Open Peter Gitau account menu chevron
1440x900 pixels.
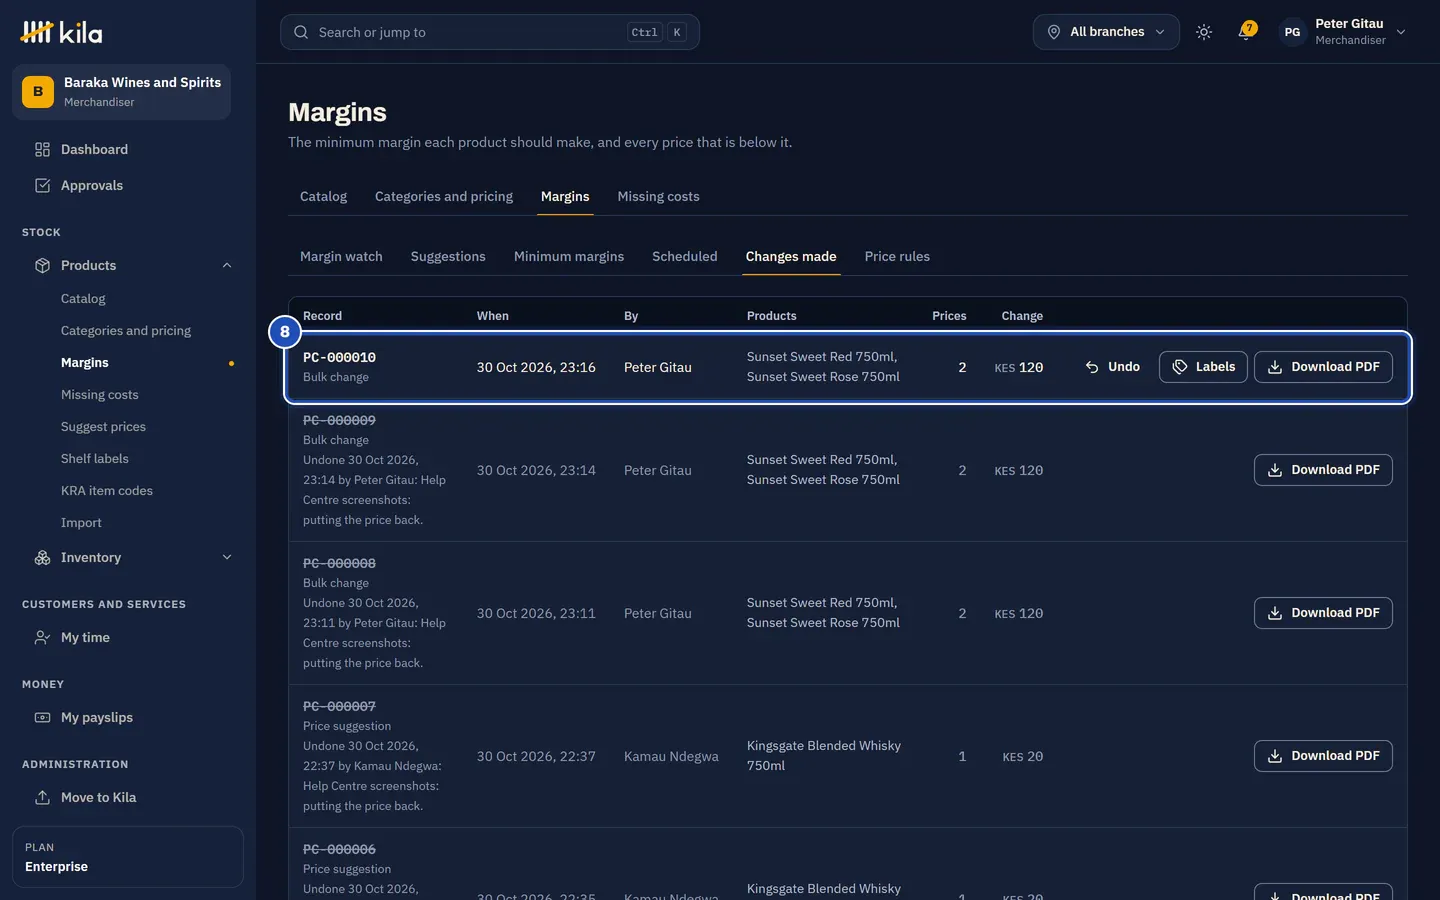coord(1401,32)
